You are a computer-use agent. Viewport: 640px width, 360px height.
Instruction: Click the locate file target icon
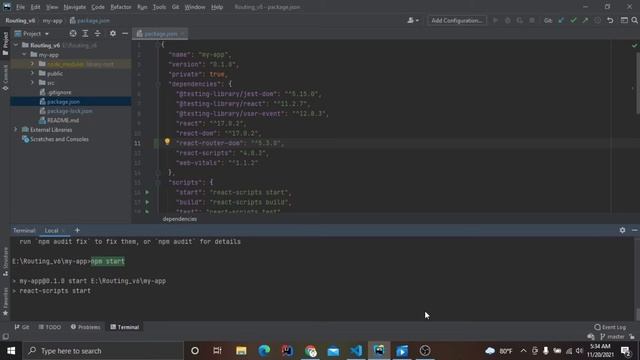73,33
